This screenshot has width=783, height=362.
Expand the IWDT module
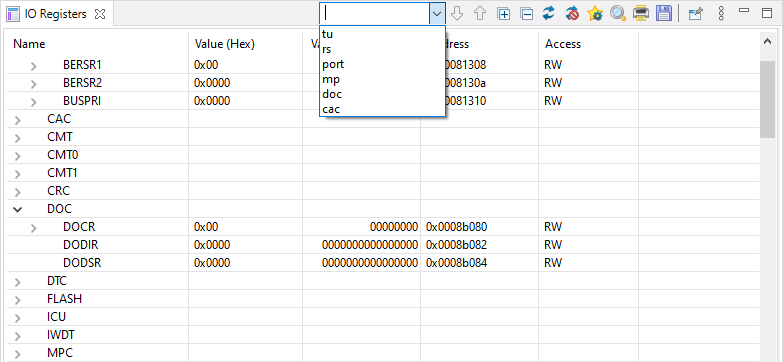pyautogui.click(x=17, y=336)
